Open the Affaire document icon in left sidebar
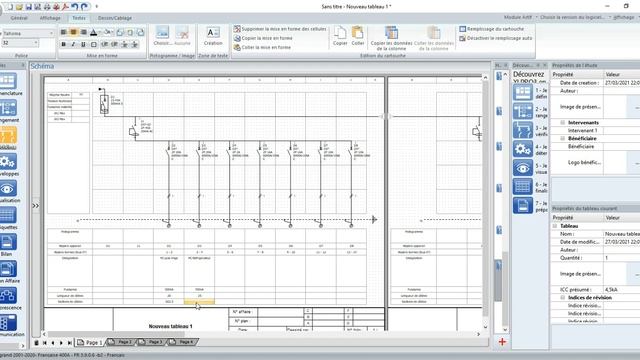Viewport: 640px width, 360px height. pos(8,269)
